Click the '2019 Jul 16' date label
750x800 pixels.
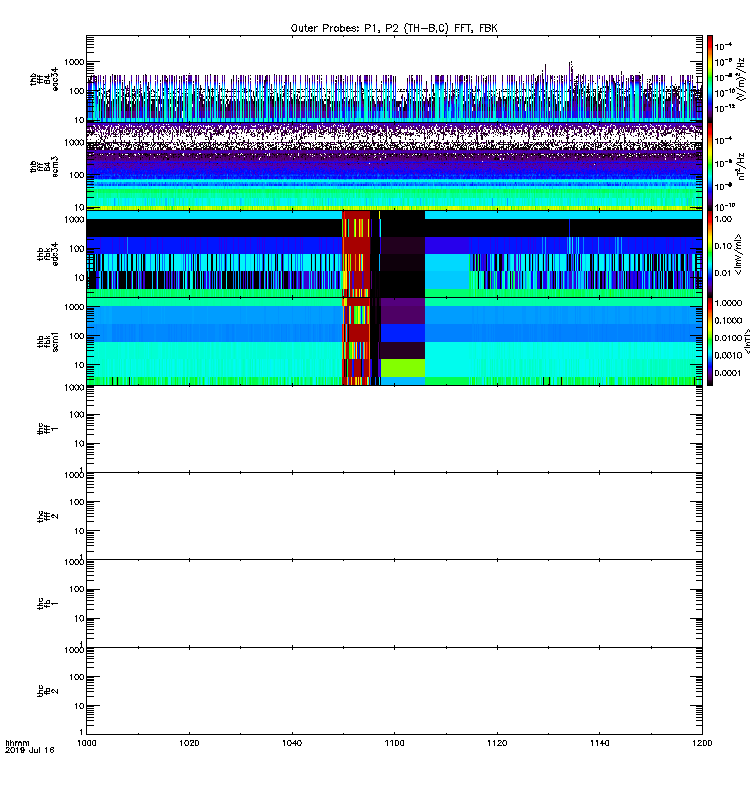[30, 750]
